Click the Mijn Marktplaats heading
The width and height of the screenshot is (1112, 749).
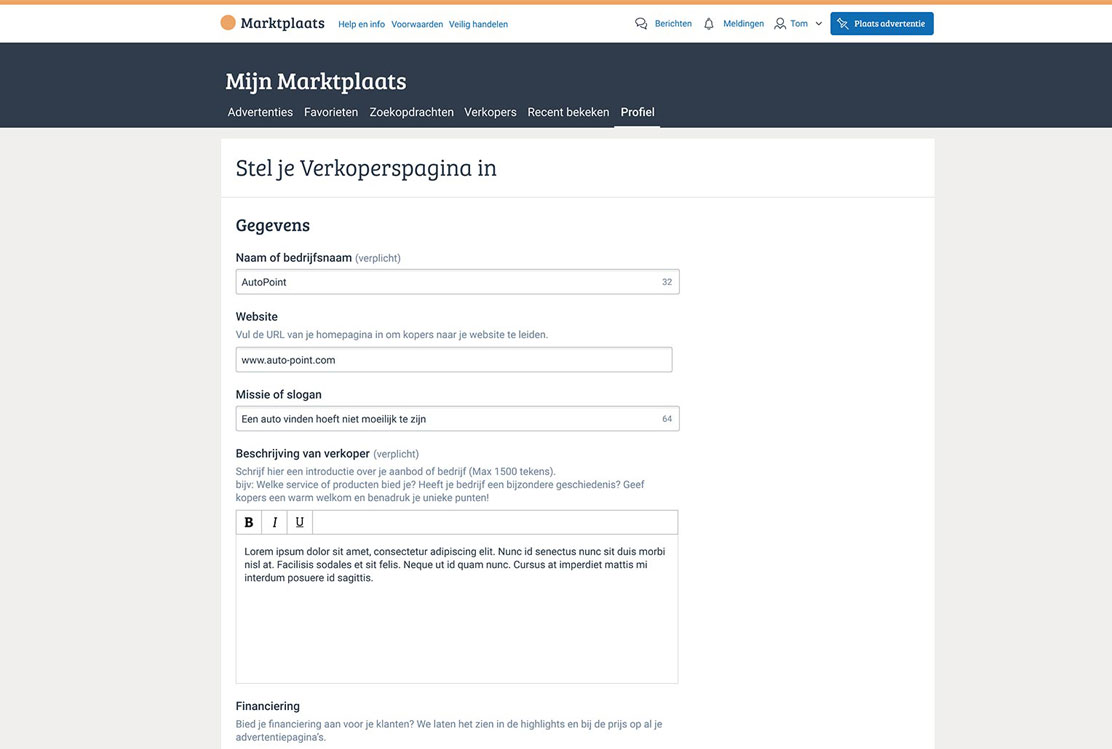tap(316, 81)
